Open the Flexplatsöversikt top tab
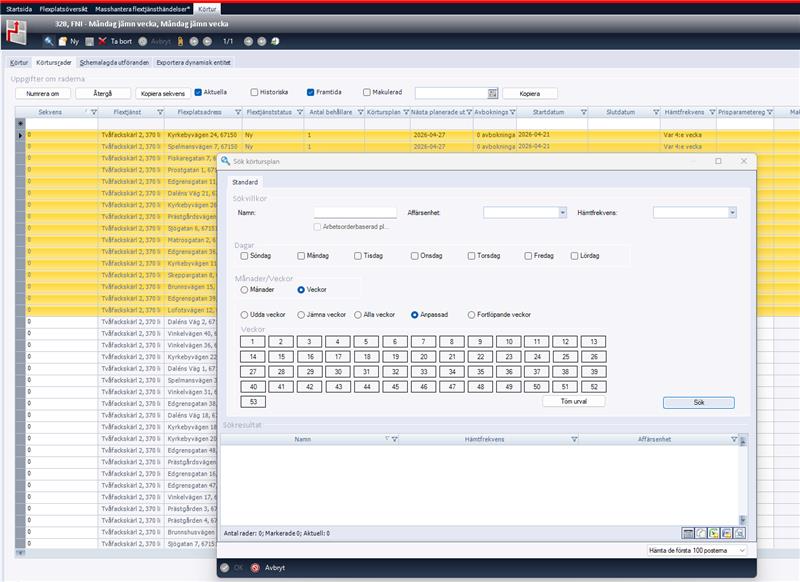Viewport: 800px width, 582px height. pos(68,7)
